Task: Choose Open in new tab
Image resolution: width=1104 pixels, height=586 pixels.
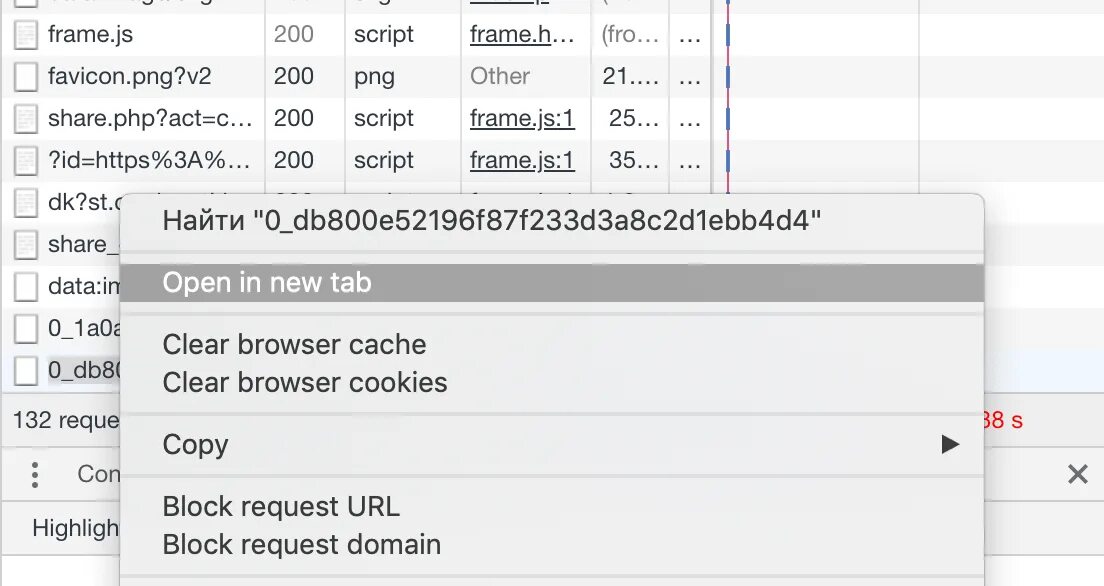Action: click(x=267, y=283)
